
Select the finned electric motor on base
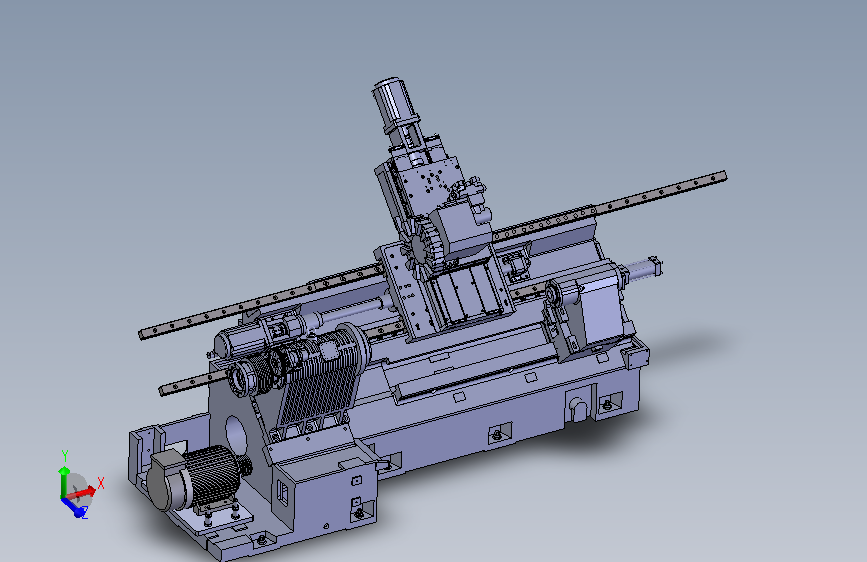point(194,478)
